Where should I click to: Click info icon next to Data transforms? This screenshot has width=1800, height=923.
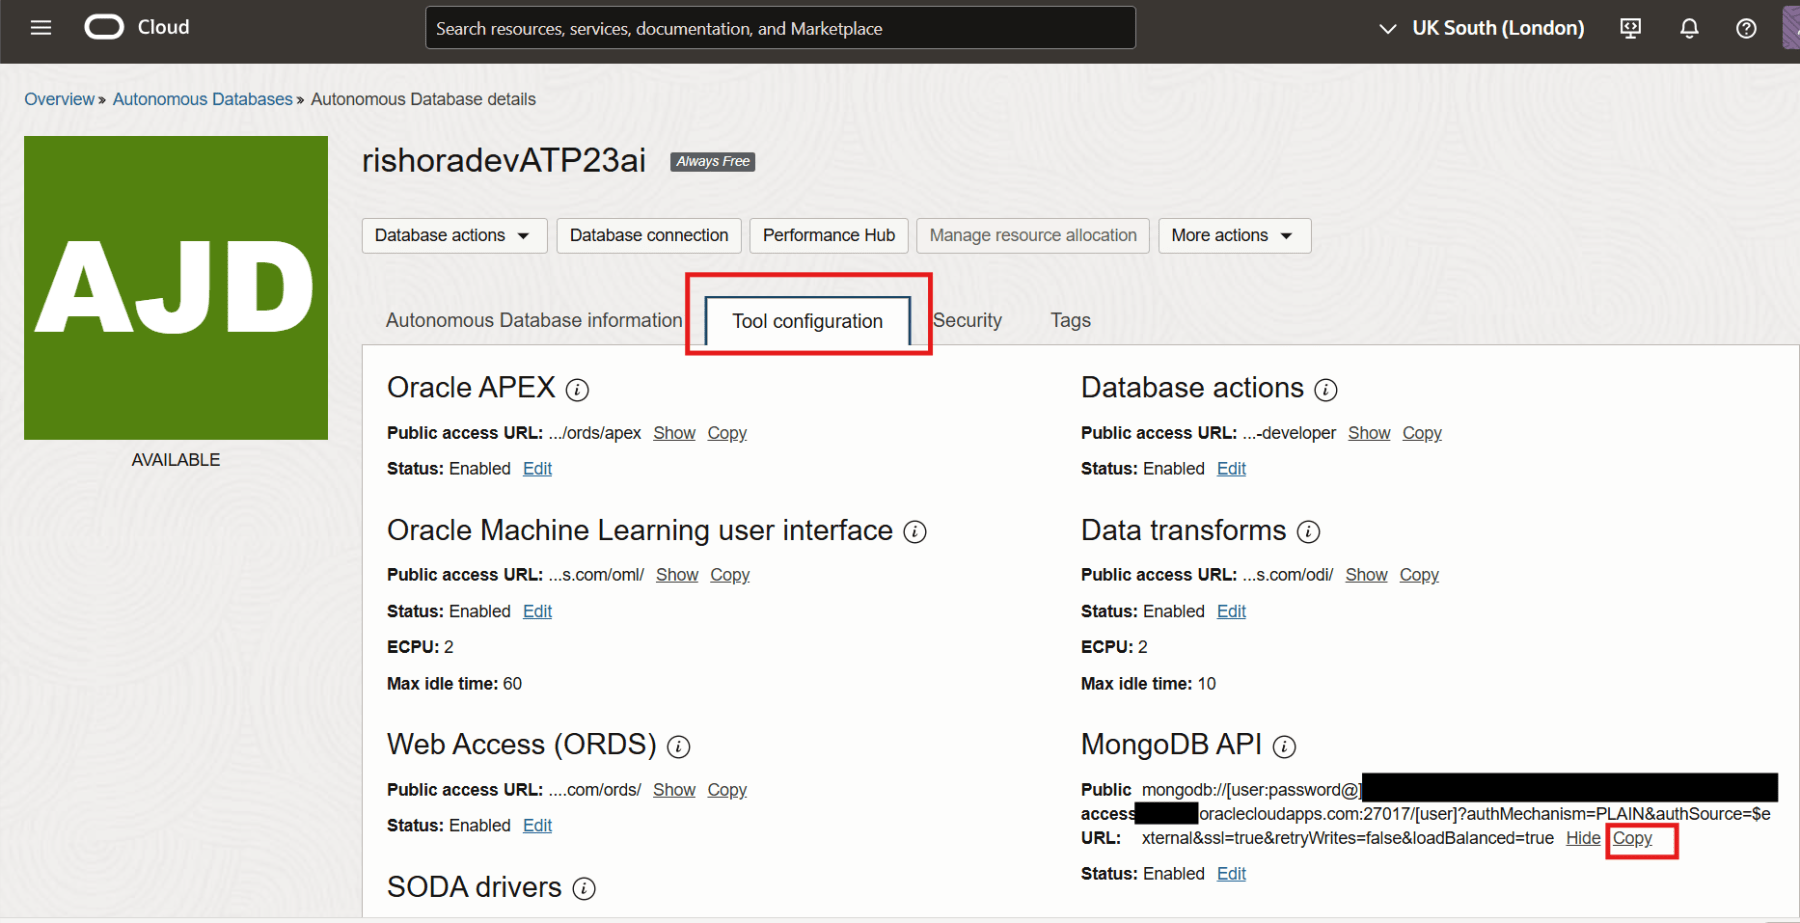[1308, 532]
